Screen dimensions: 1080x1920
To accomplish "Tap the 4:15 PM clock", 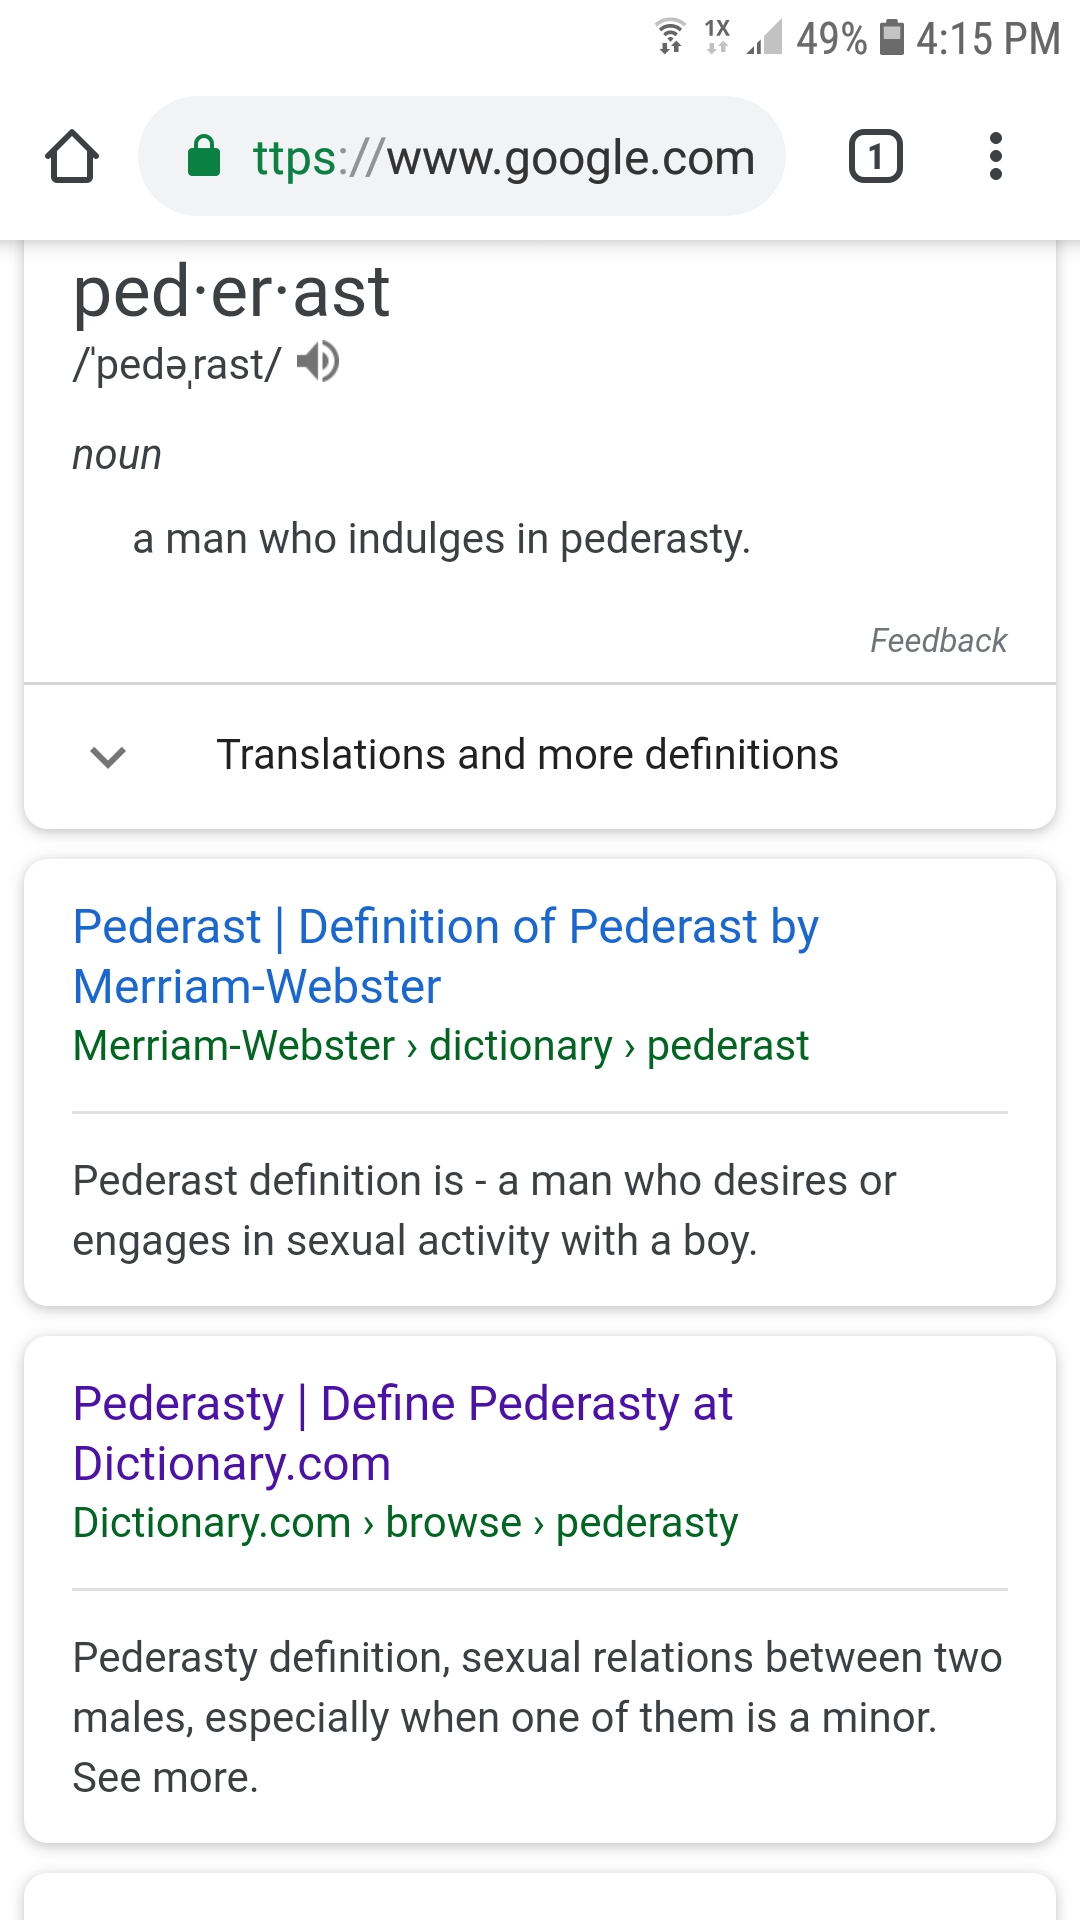I will pos(988,39).
